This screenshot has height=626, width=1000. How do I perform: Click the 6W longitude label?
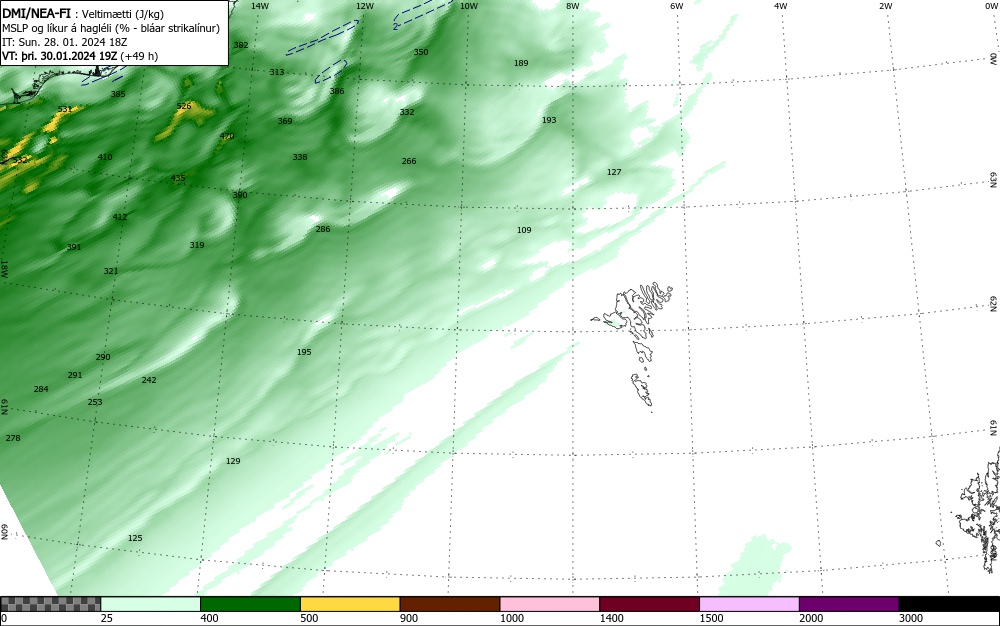[x=677, y=6]
